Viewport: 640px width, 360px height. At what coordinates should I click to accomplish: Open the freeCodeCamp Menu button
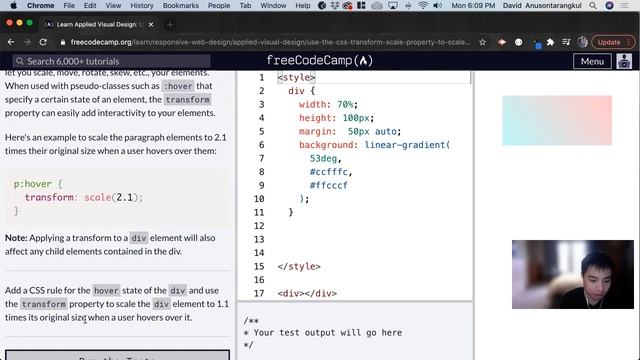[592, 61]
